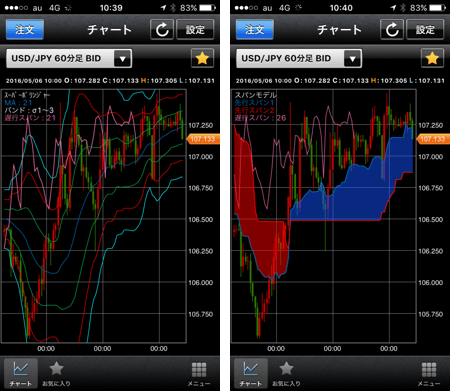Open お気に入り star tab on left phone
Image resolution: width=450 pixels, height=391 pixels.
tap(56, 373)
